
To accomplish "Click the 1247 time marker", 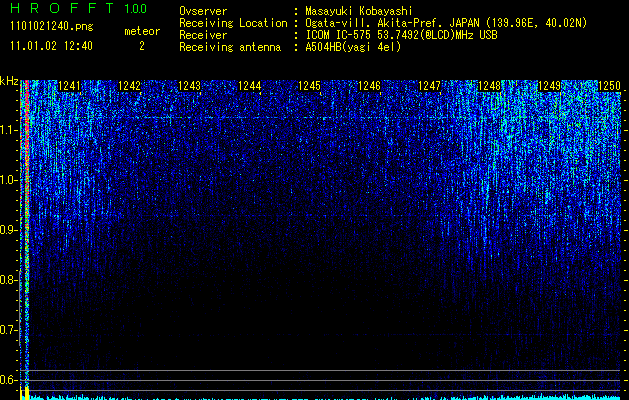I will click(430, 86).
